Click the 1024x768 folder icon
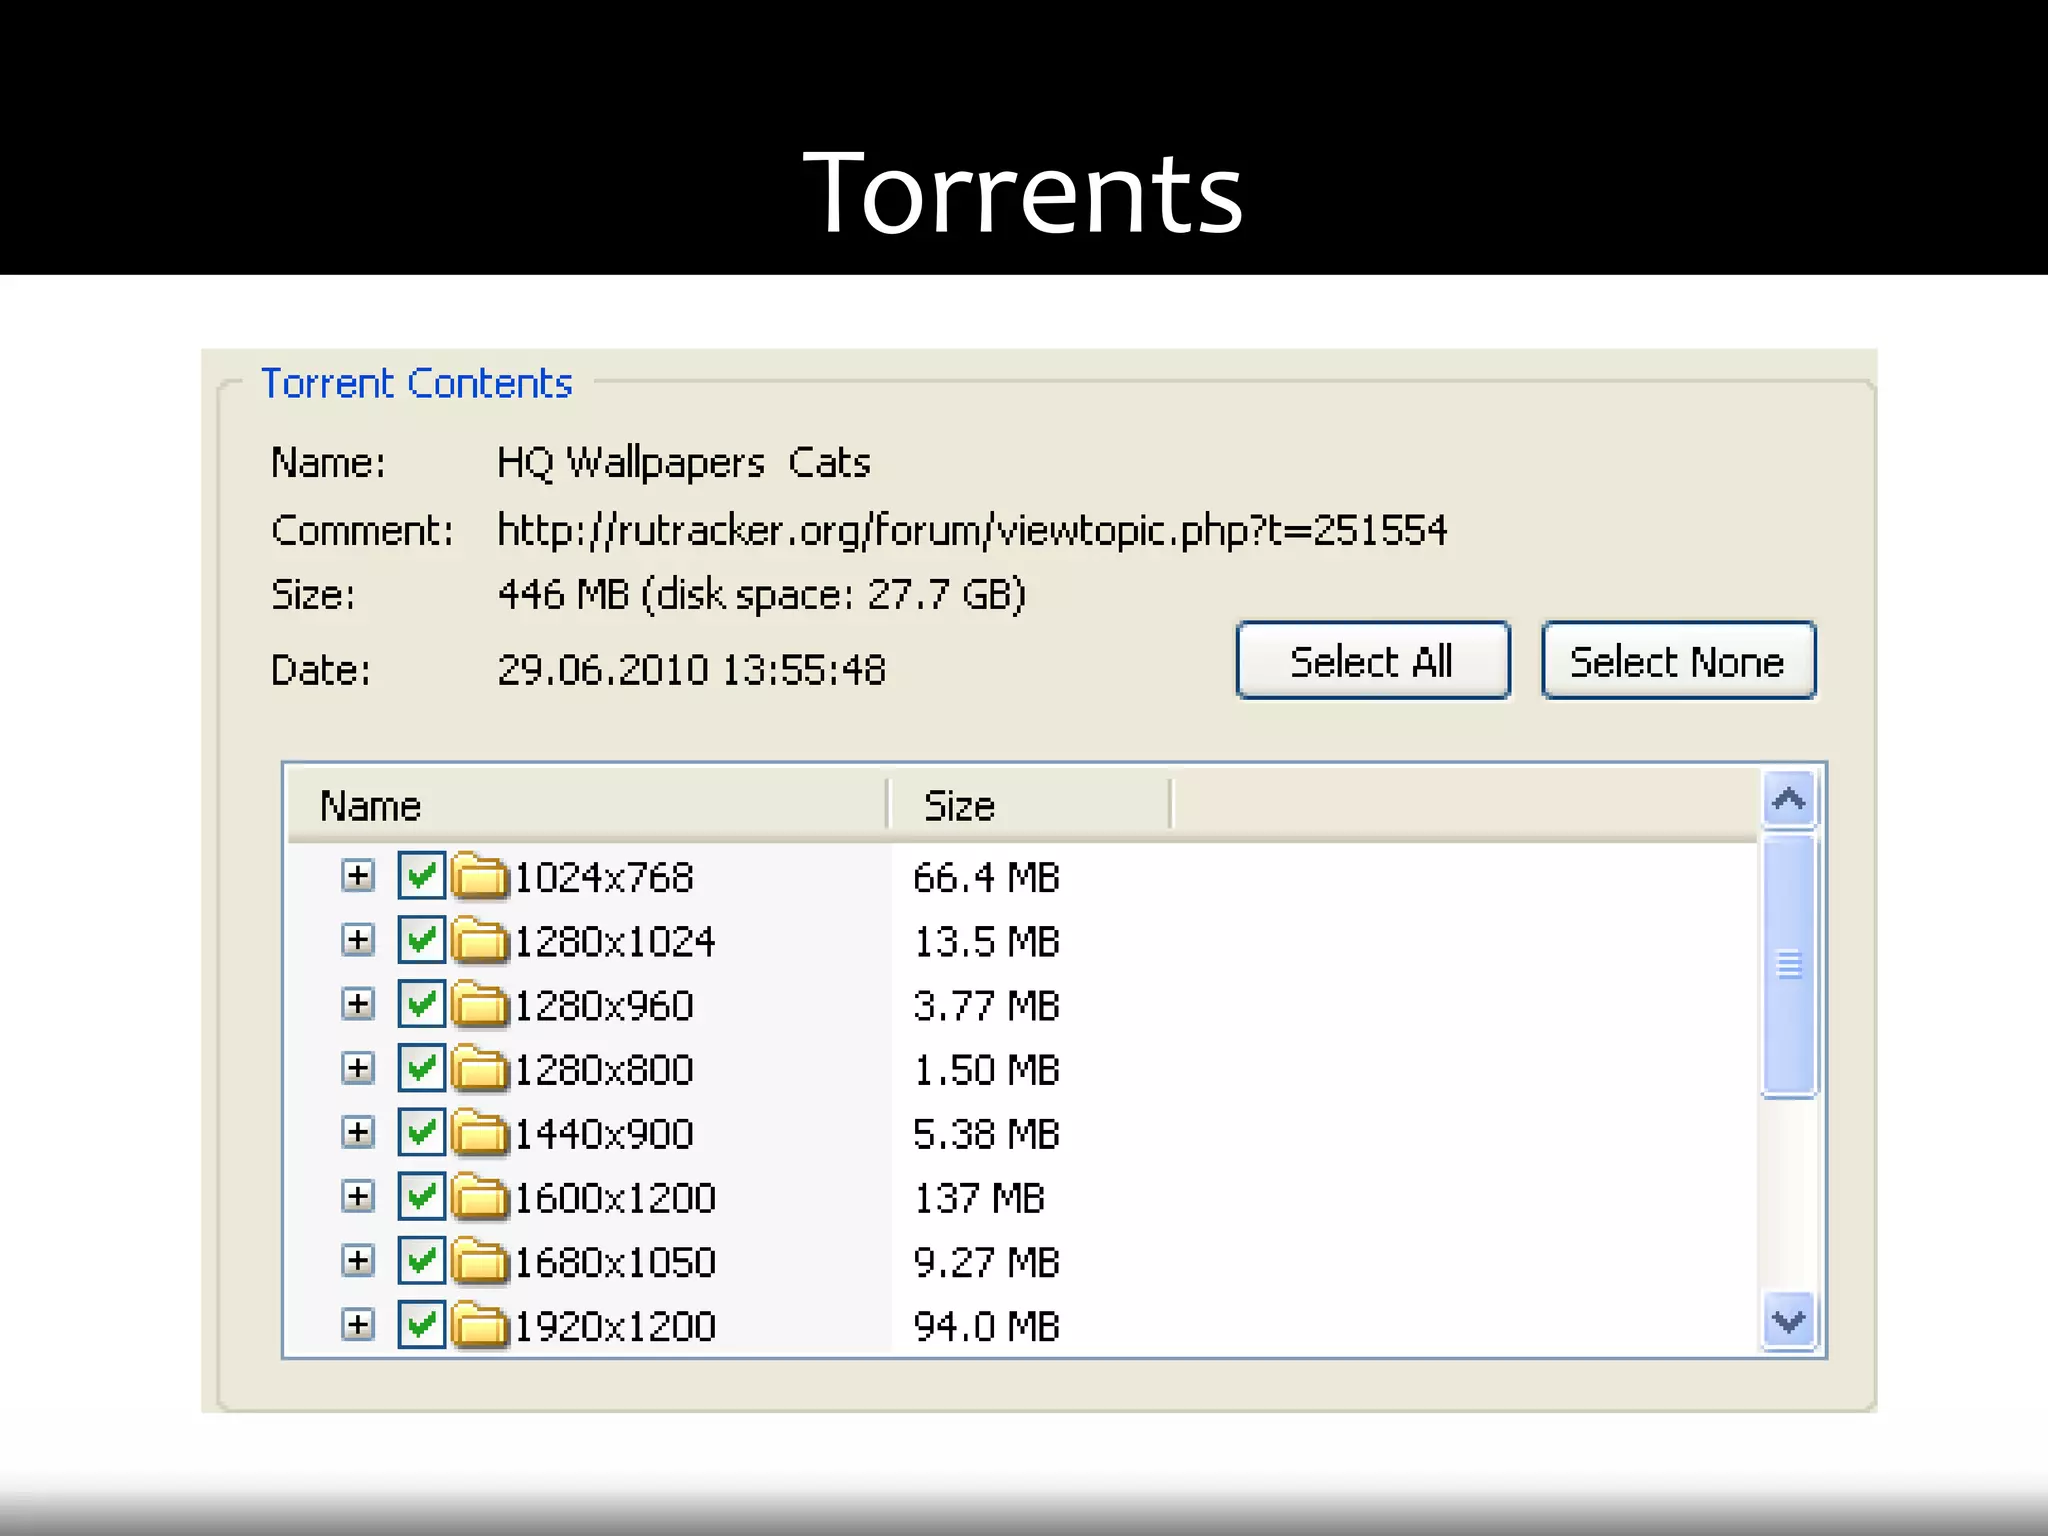The width and height of the screenshot is (2048, 1536). click(480, 877)
